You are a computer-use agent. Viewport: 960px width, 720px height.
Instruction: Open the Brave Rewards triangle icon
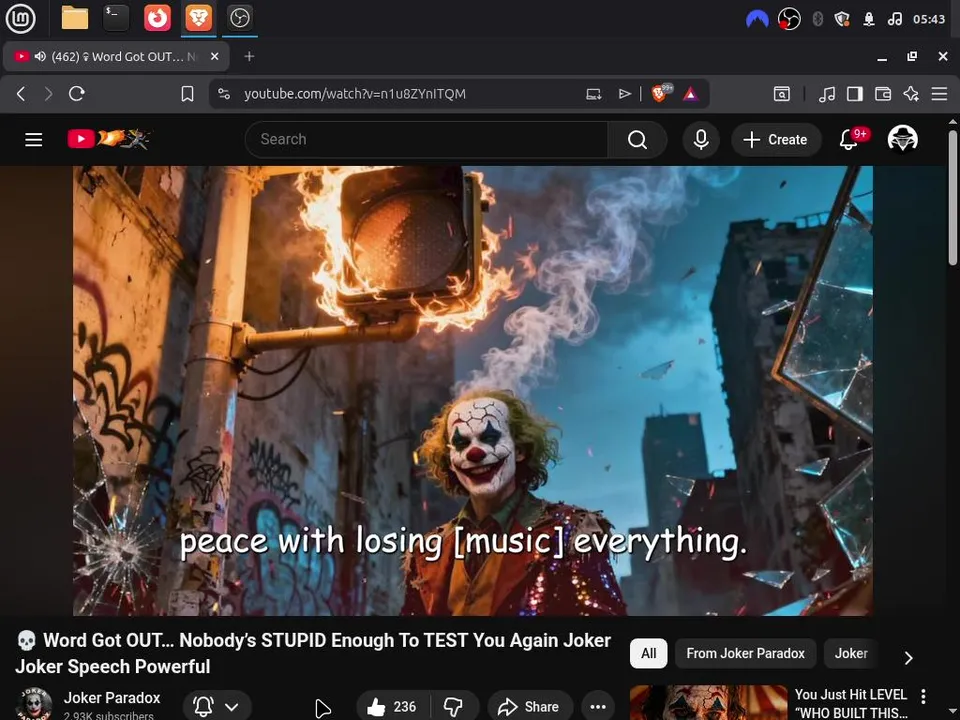click(691, 94)
